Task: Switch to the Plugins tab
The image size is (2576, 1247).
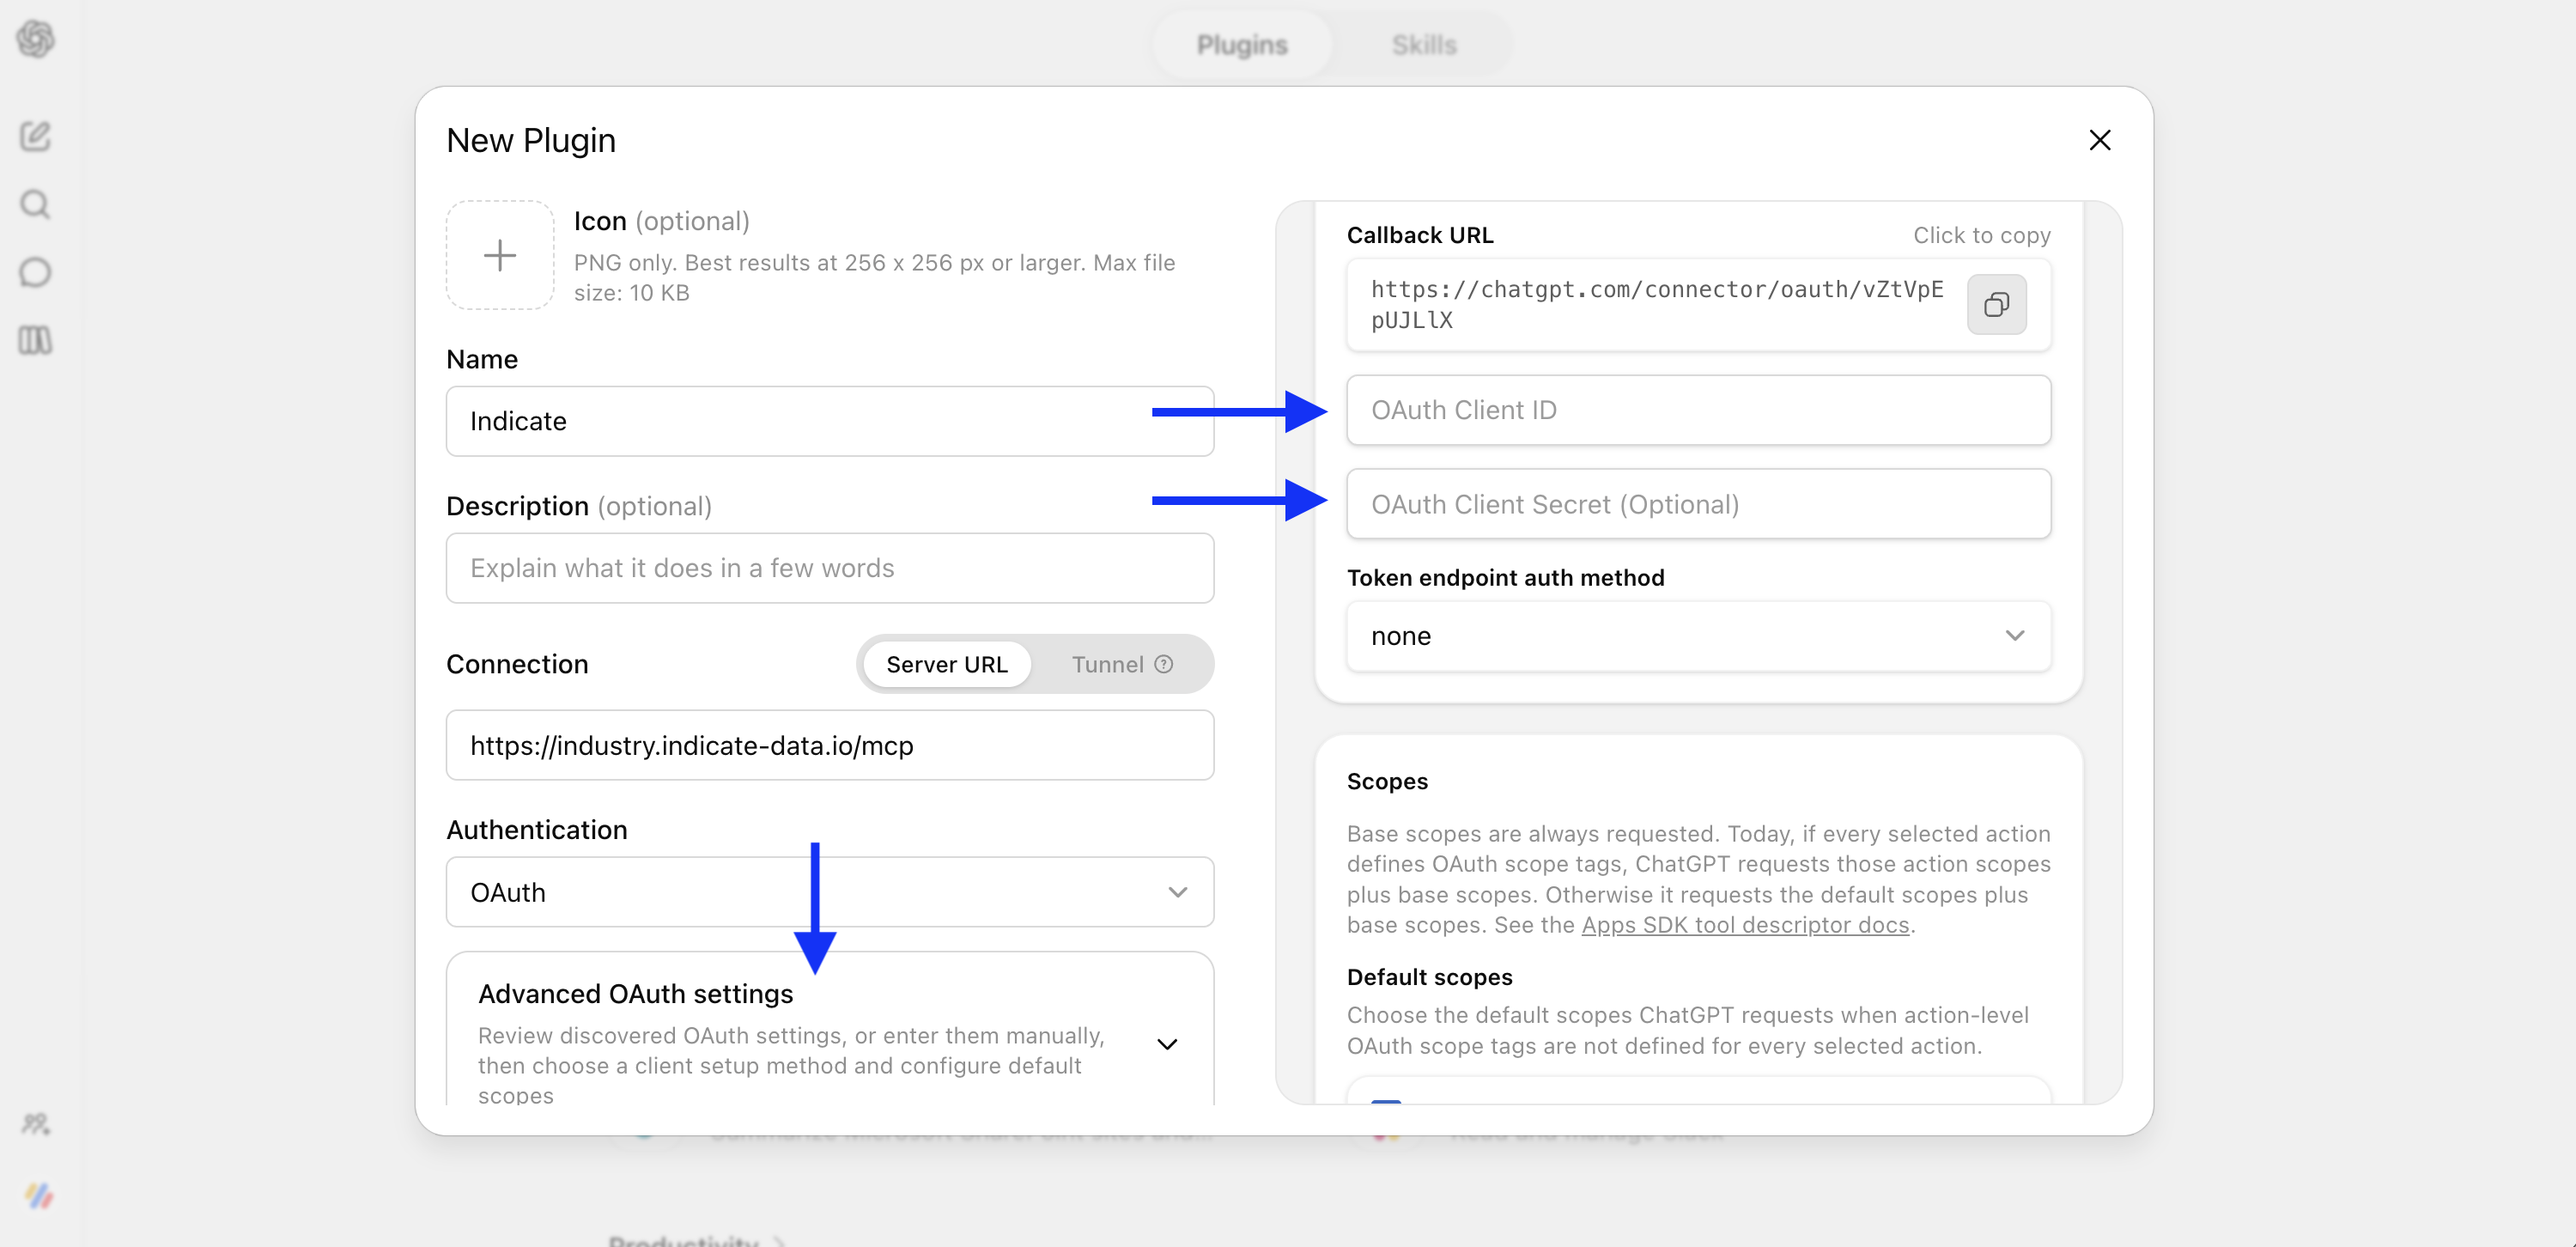Action: (1242, 45)
